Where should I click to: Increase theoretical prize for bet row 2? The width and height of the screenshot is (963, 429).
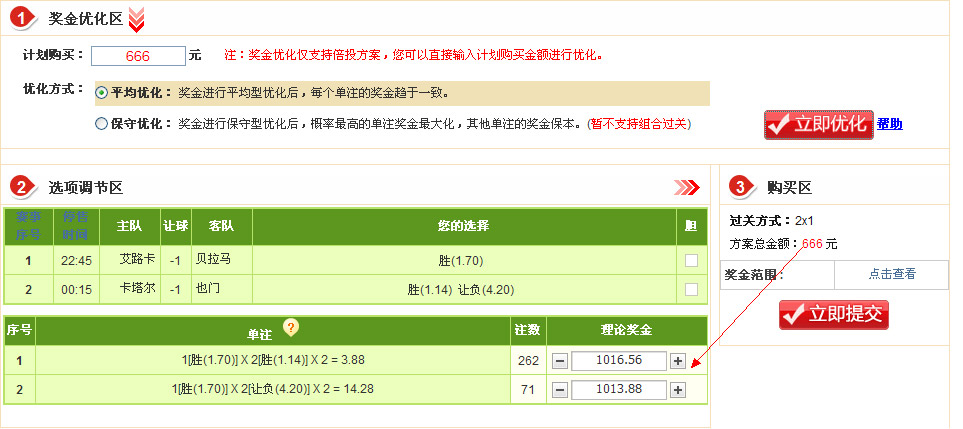[678, 389]
